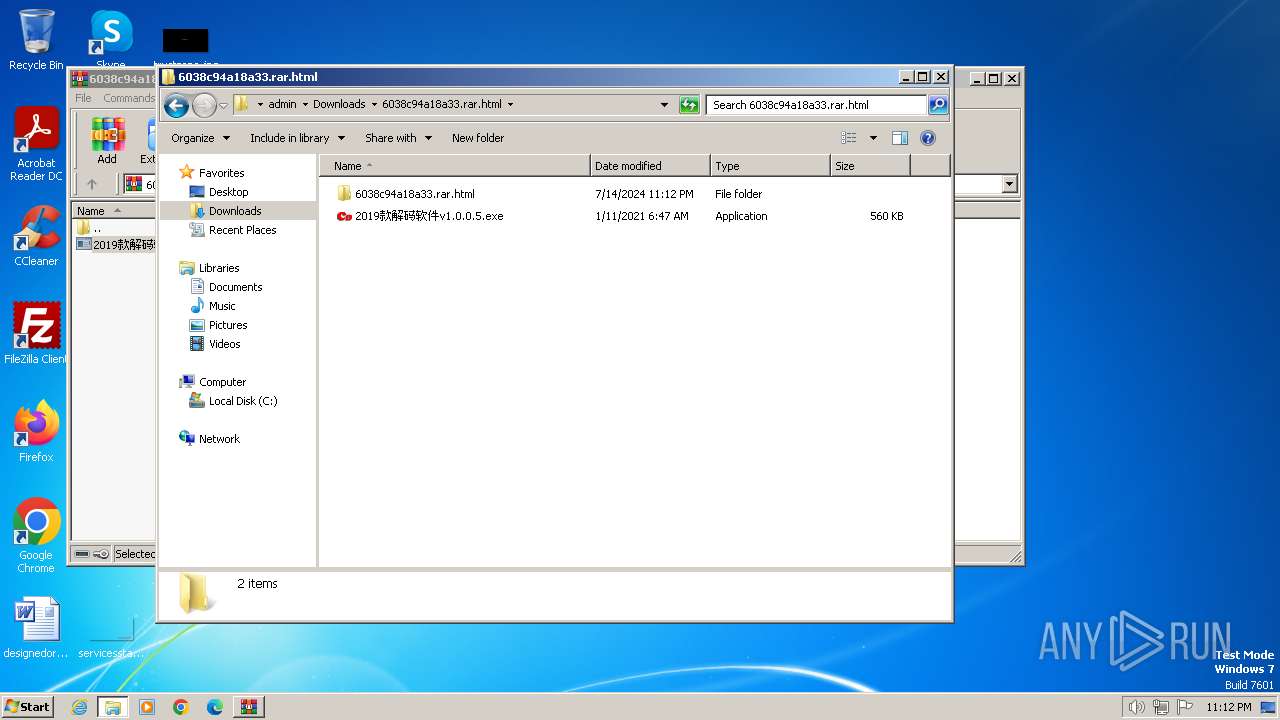The image size is (1280, 720).
Task: Select the Downloads breadcrumb segment
Action: click(339, 104)
